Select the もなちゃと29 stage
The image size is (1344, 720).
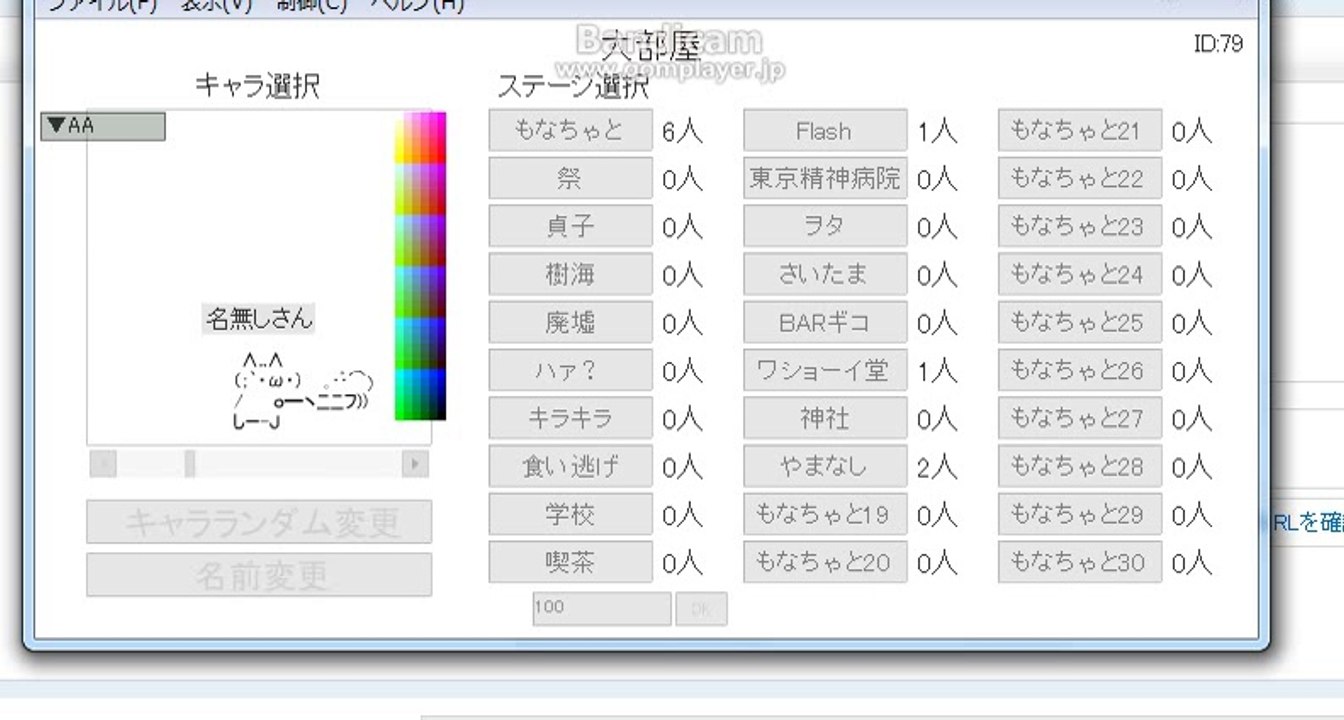tap(1080, 514)
